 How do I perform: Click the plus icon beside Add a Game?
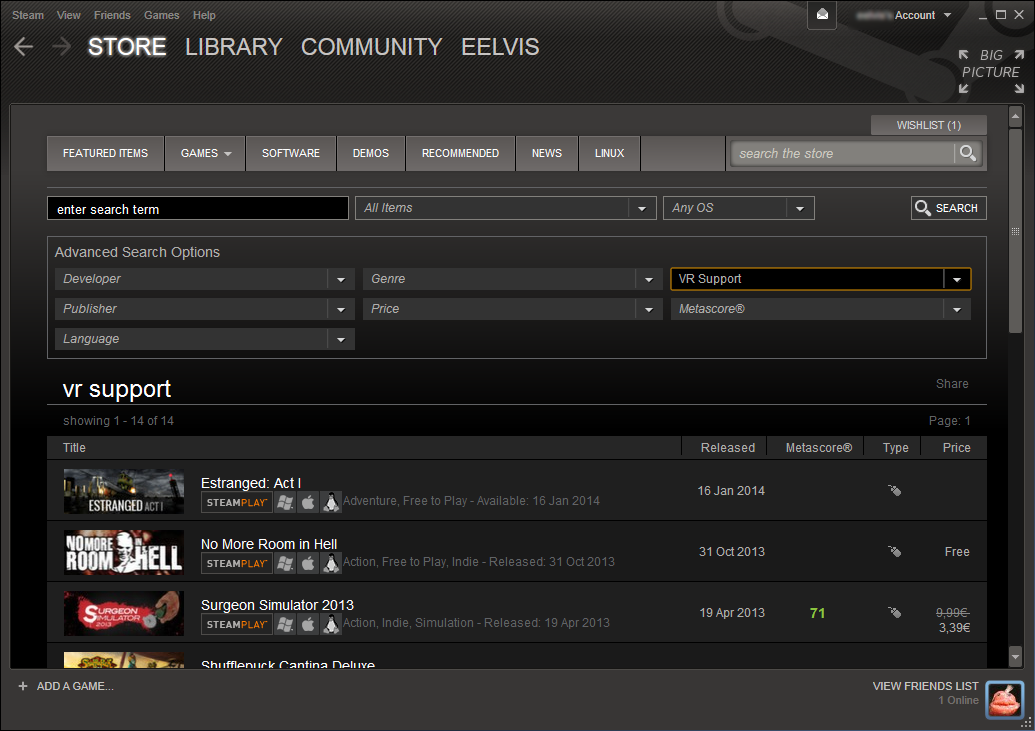[23, 686]
